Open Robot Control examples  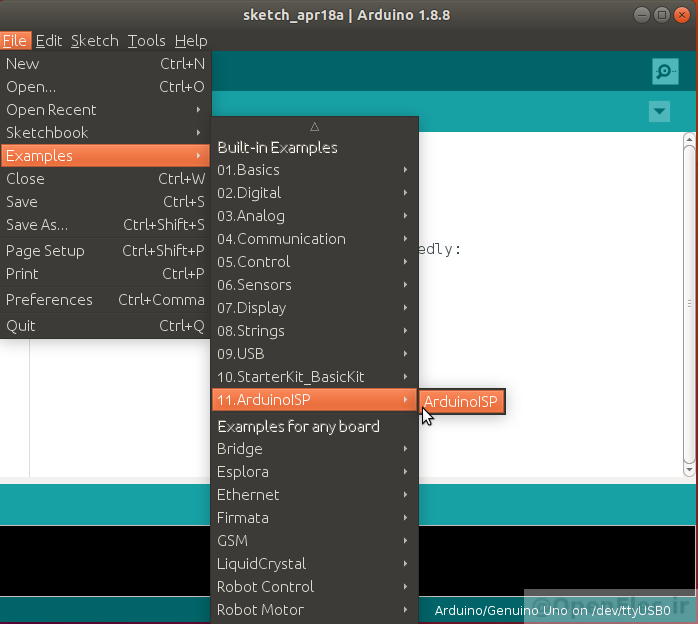point(314,587)
